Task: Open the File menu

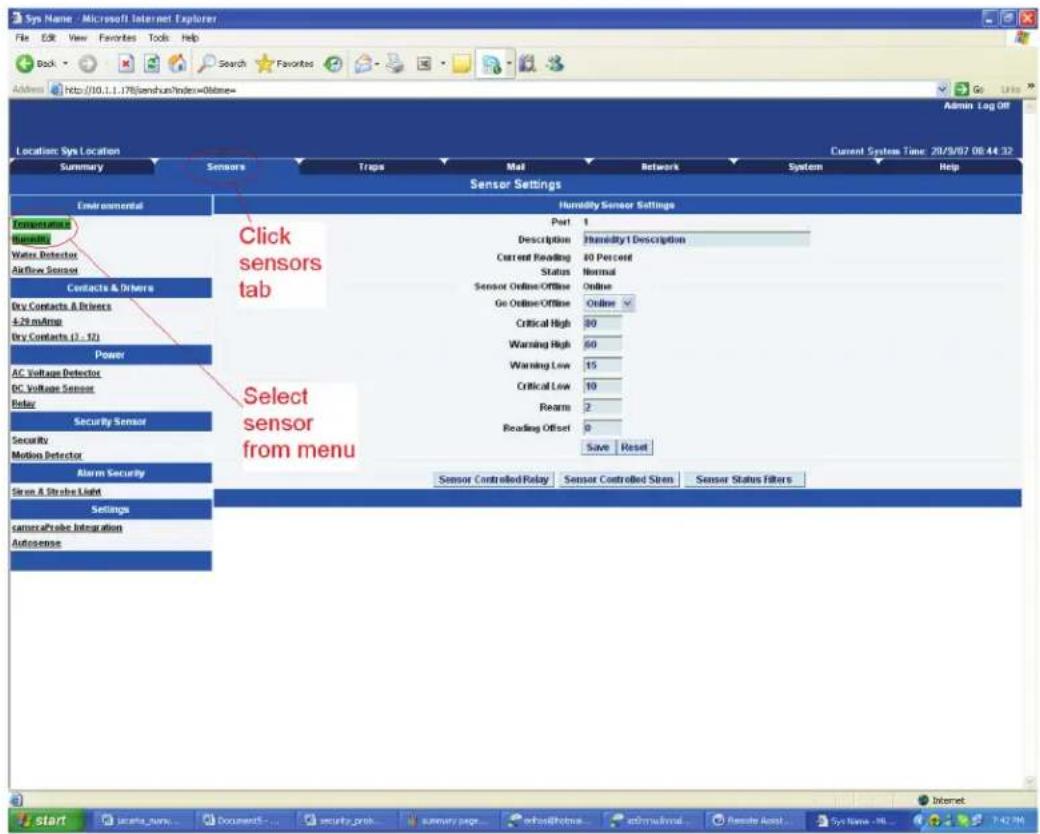Action: 22,38
